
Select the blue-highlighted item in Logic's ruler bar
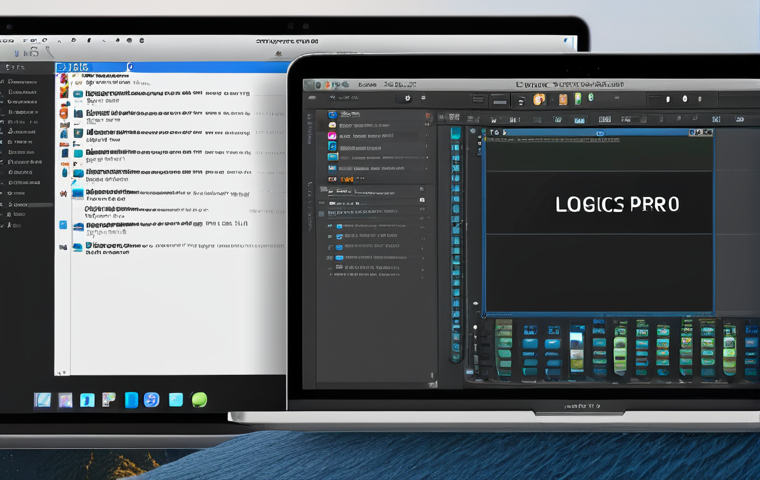click(x=579, y=120)
